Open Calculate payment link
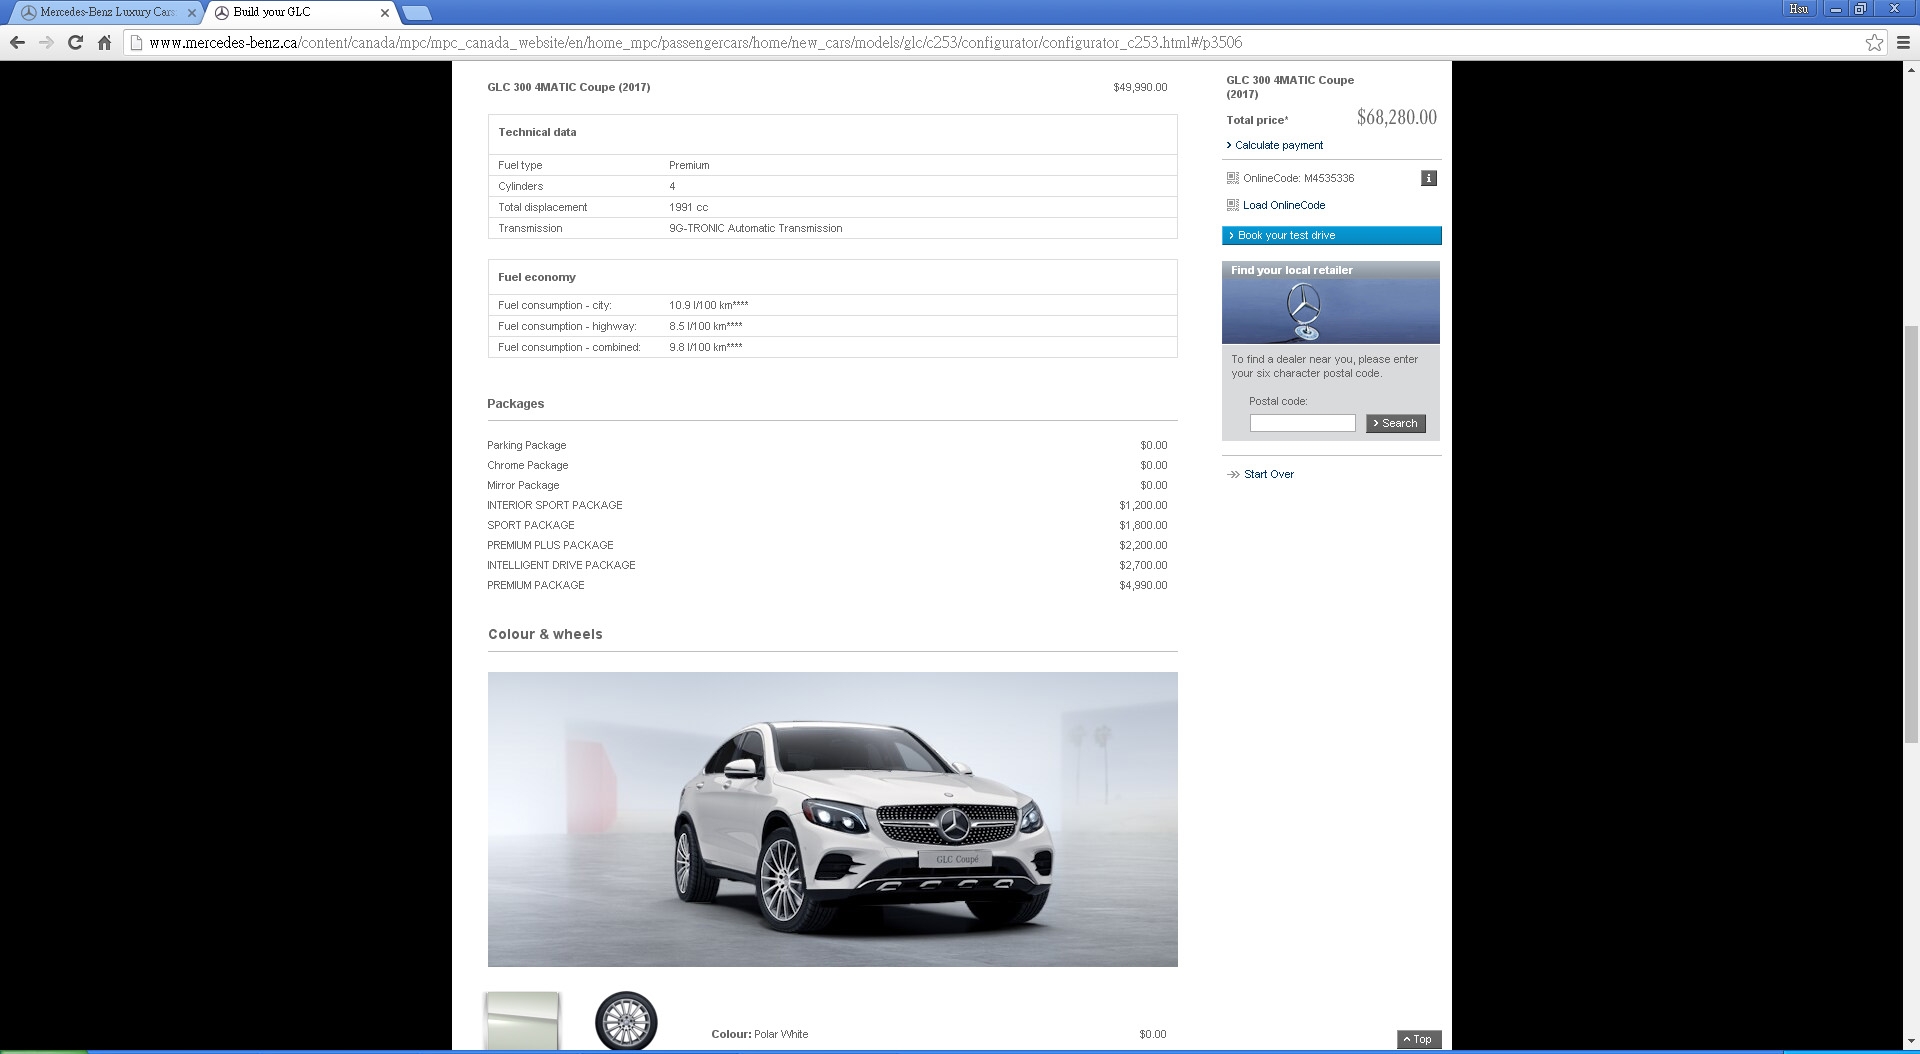 1278,145
